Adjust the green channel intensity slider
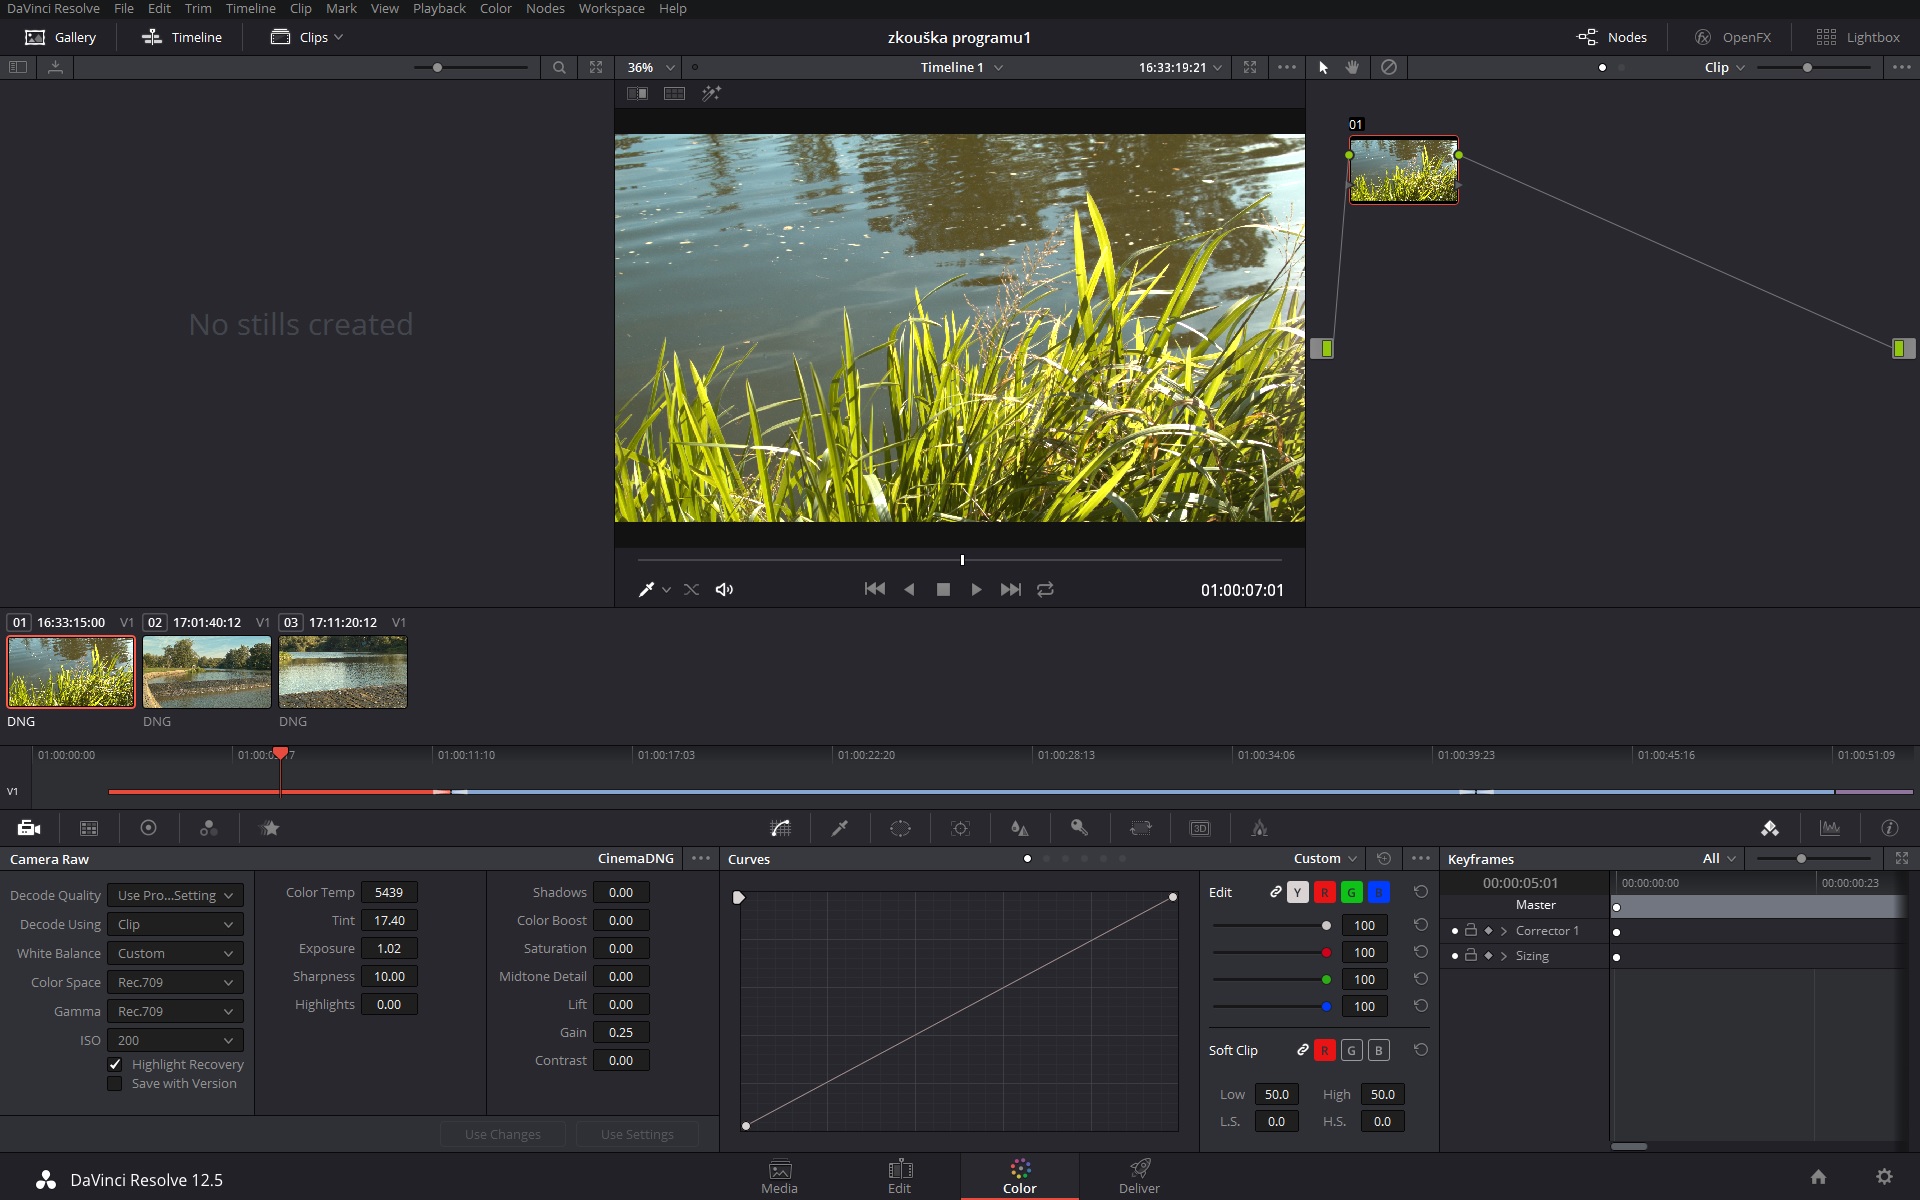The image size is (1920, 1200). coord(1326,980)
